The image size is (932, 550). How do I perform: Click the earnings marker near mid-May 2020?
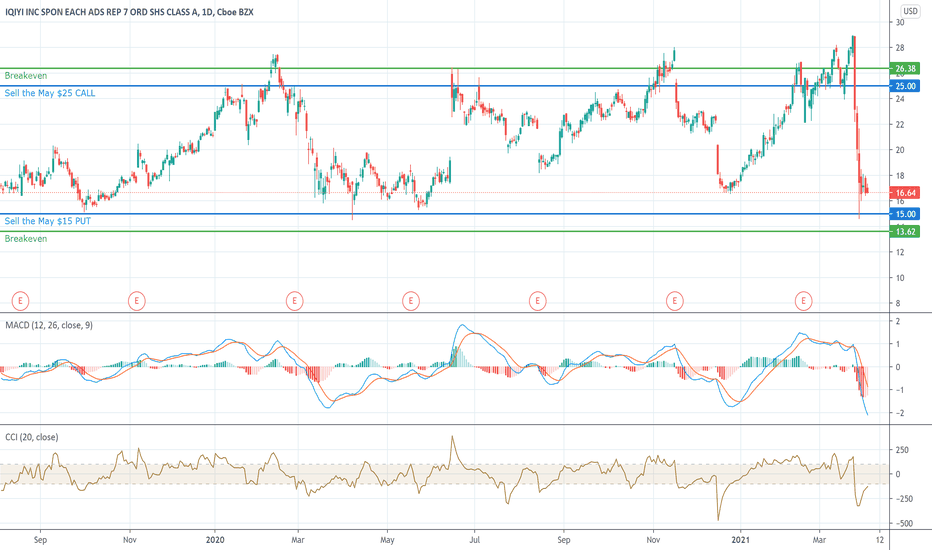411,301
